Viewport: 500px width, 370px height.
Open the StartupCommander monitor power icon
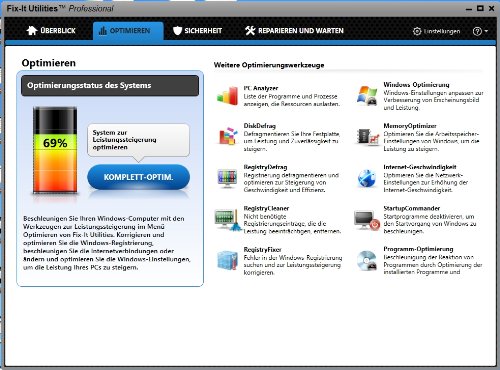[367, 220]
